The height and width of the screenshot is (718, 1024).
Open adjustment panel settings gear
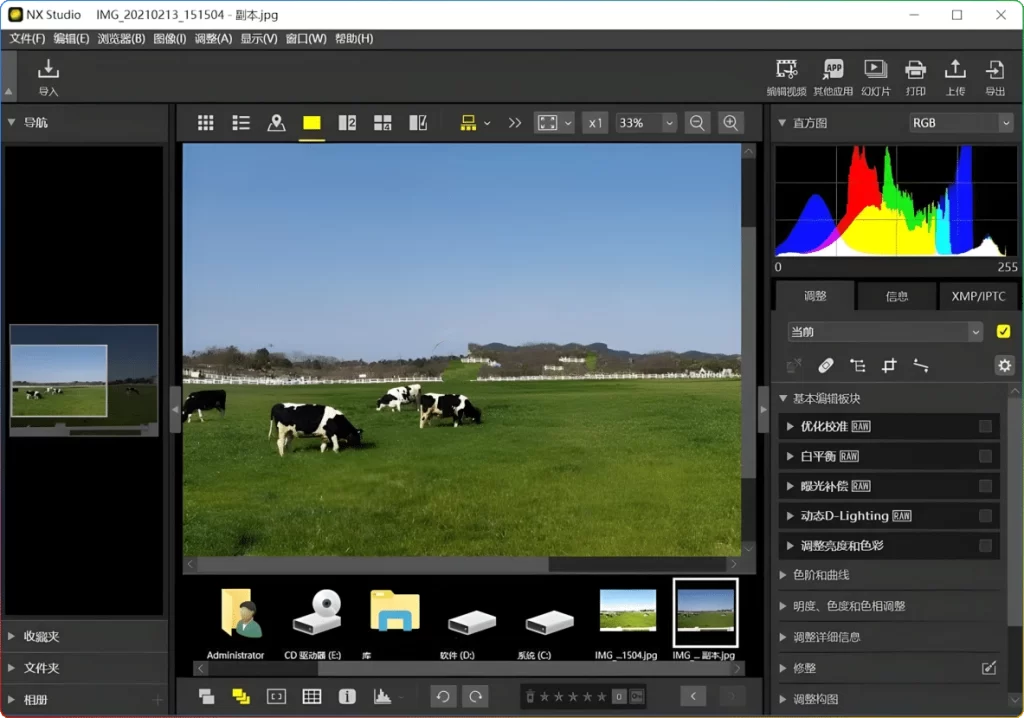pos(1004,366)
